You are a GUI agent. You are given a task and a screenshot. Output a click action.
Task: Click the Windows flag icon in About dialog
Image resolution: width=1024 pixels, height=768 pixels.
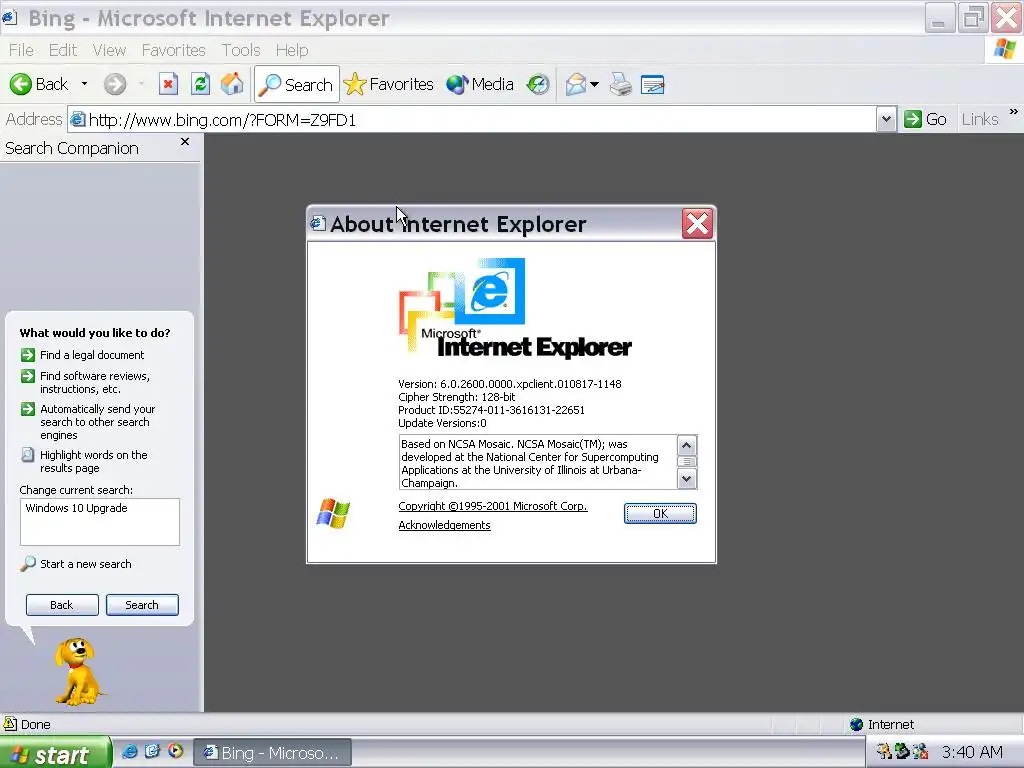pyautogui.click(x=333, y=513)
